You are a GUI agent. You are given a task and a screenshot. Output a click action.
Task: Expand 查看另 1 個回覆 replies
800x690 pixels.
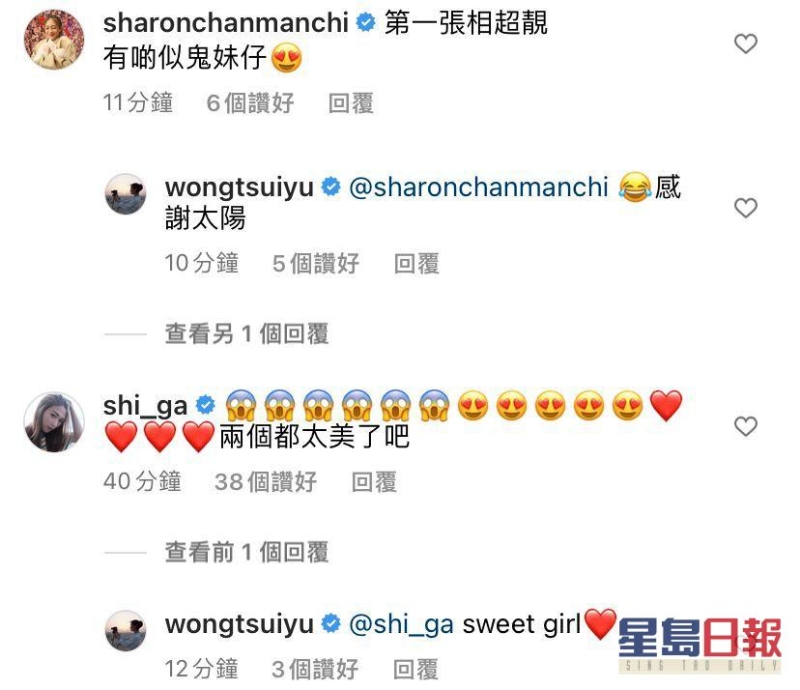click(x=246, y=334)
